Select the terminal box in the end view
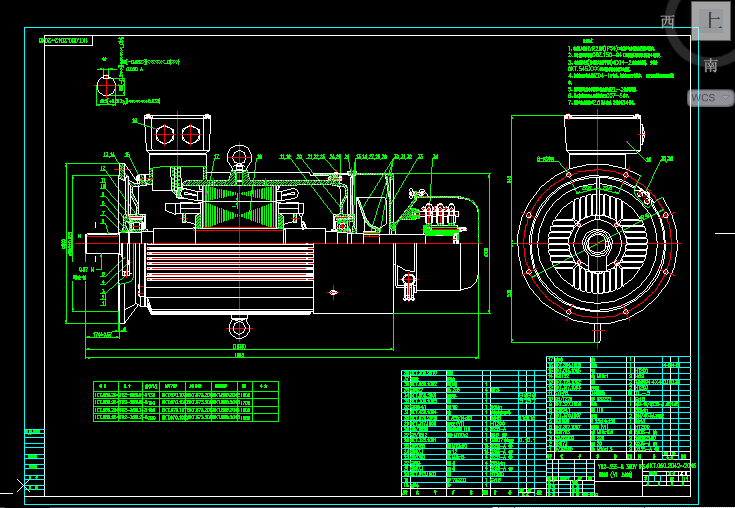The height and width of the screenshot is (508, 735). (602, 131)
